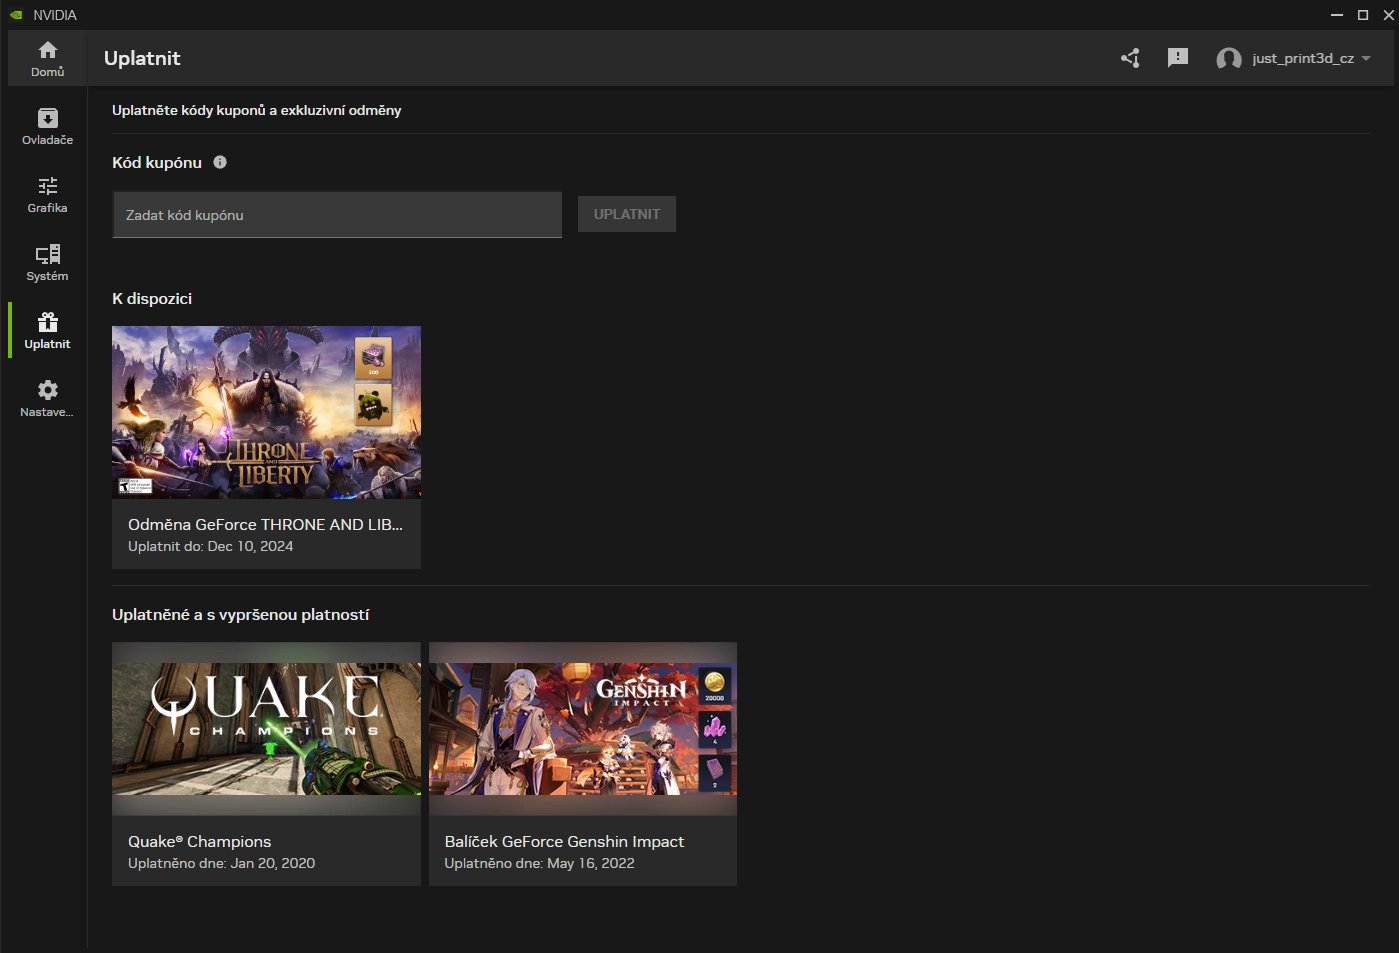Click the Quake® Champions title text
Screen dimensions: 1399x953
[199, 842]
